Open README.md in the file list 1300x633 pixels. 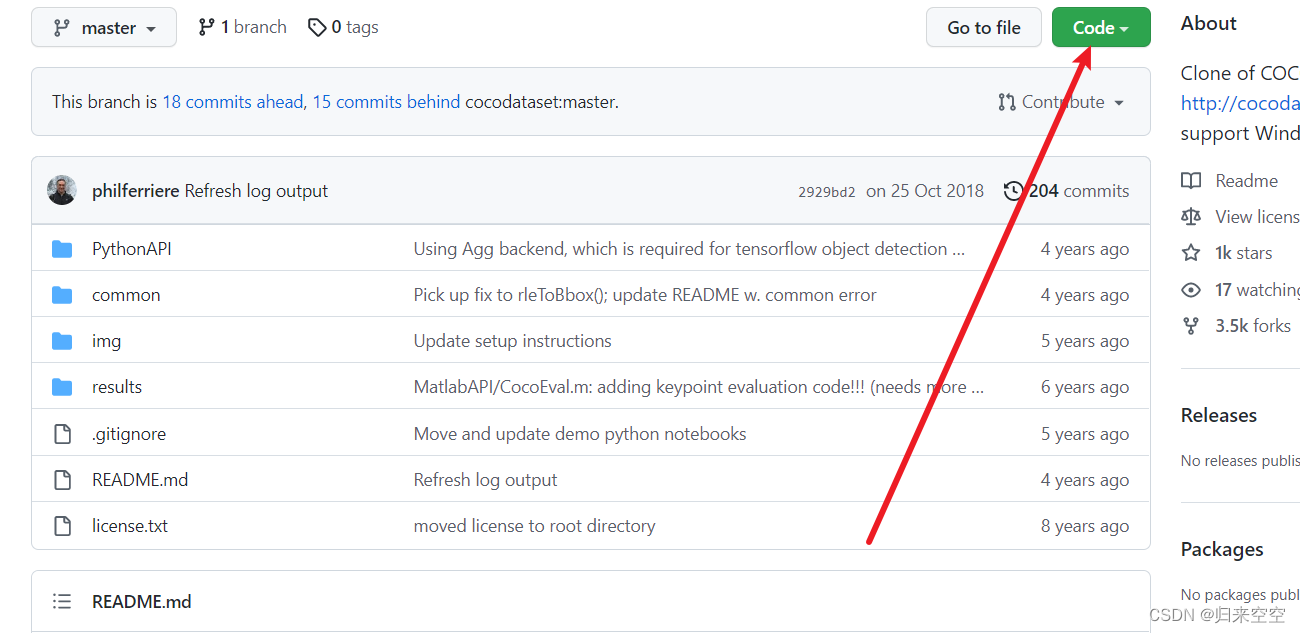(140, 480)
